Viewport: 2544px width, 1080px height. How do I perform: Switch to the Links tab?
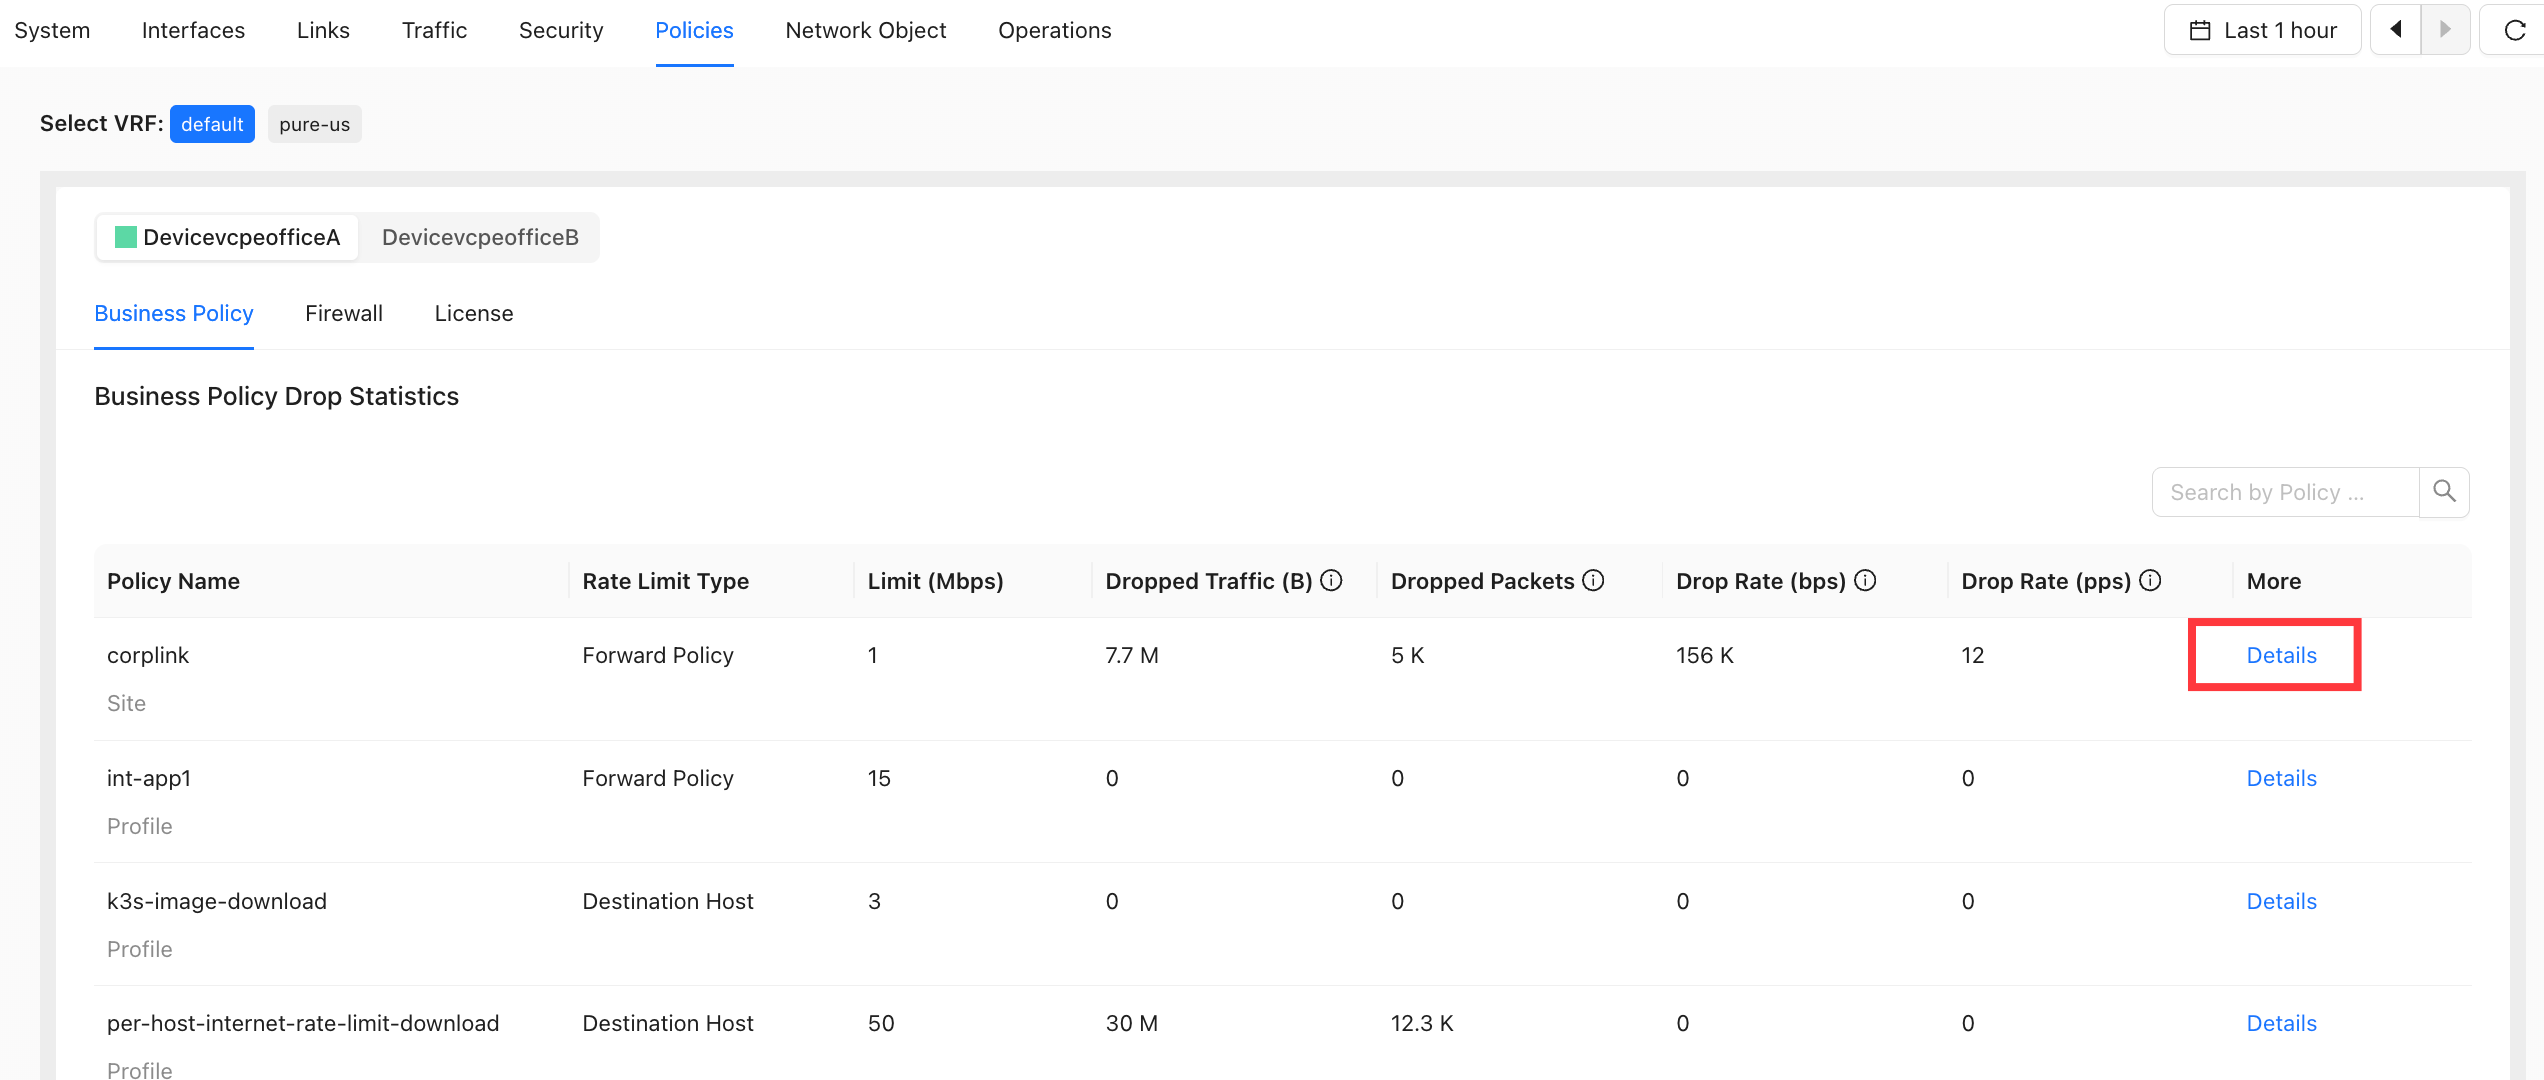pyautogui.click(x=323, y=31)
